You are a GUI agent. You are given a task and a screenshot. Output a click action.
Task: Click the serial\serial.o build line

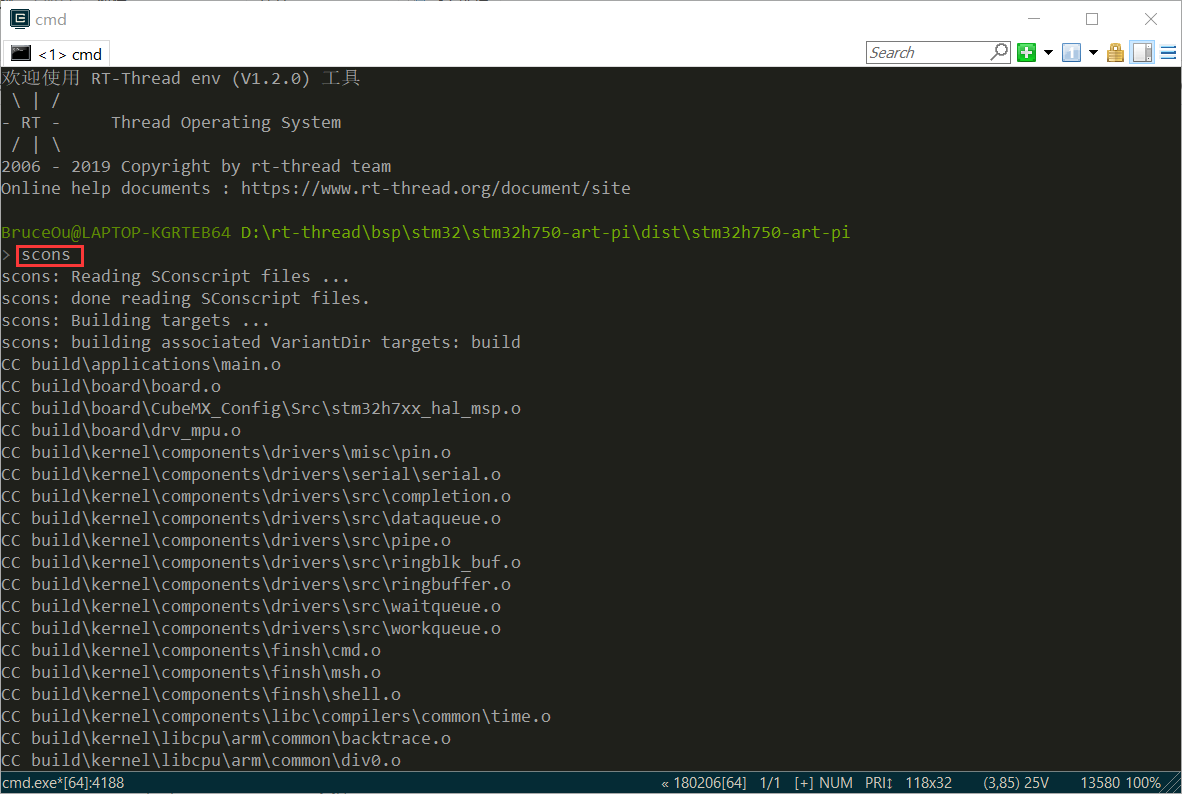[251, 474]
